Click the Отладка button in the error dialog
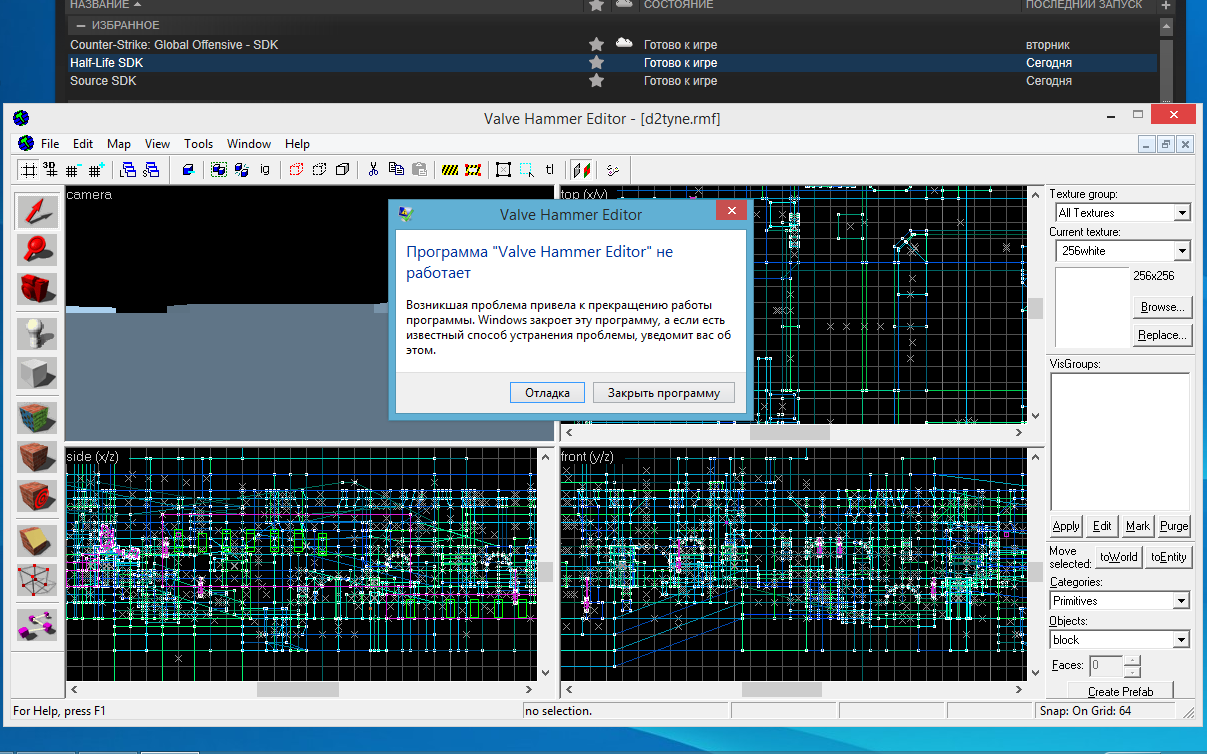 pos(547,393)
